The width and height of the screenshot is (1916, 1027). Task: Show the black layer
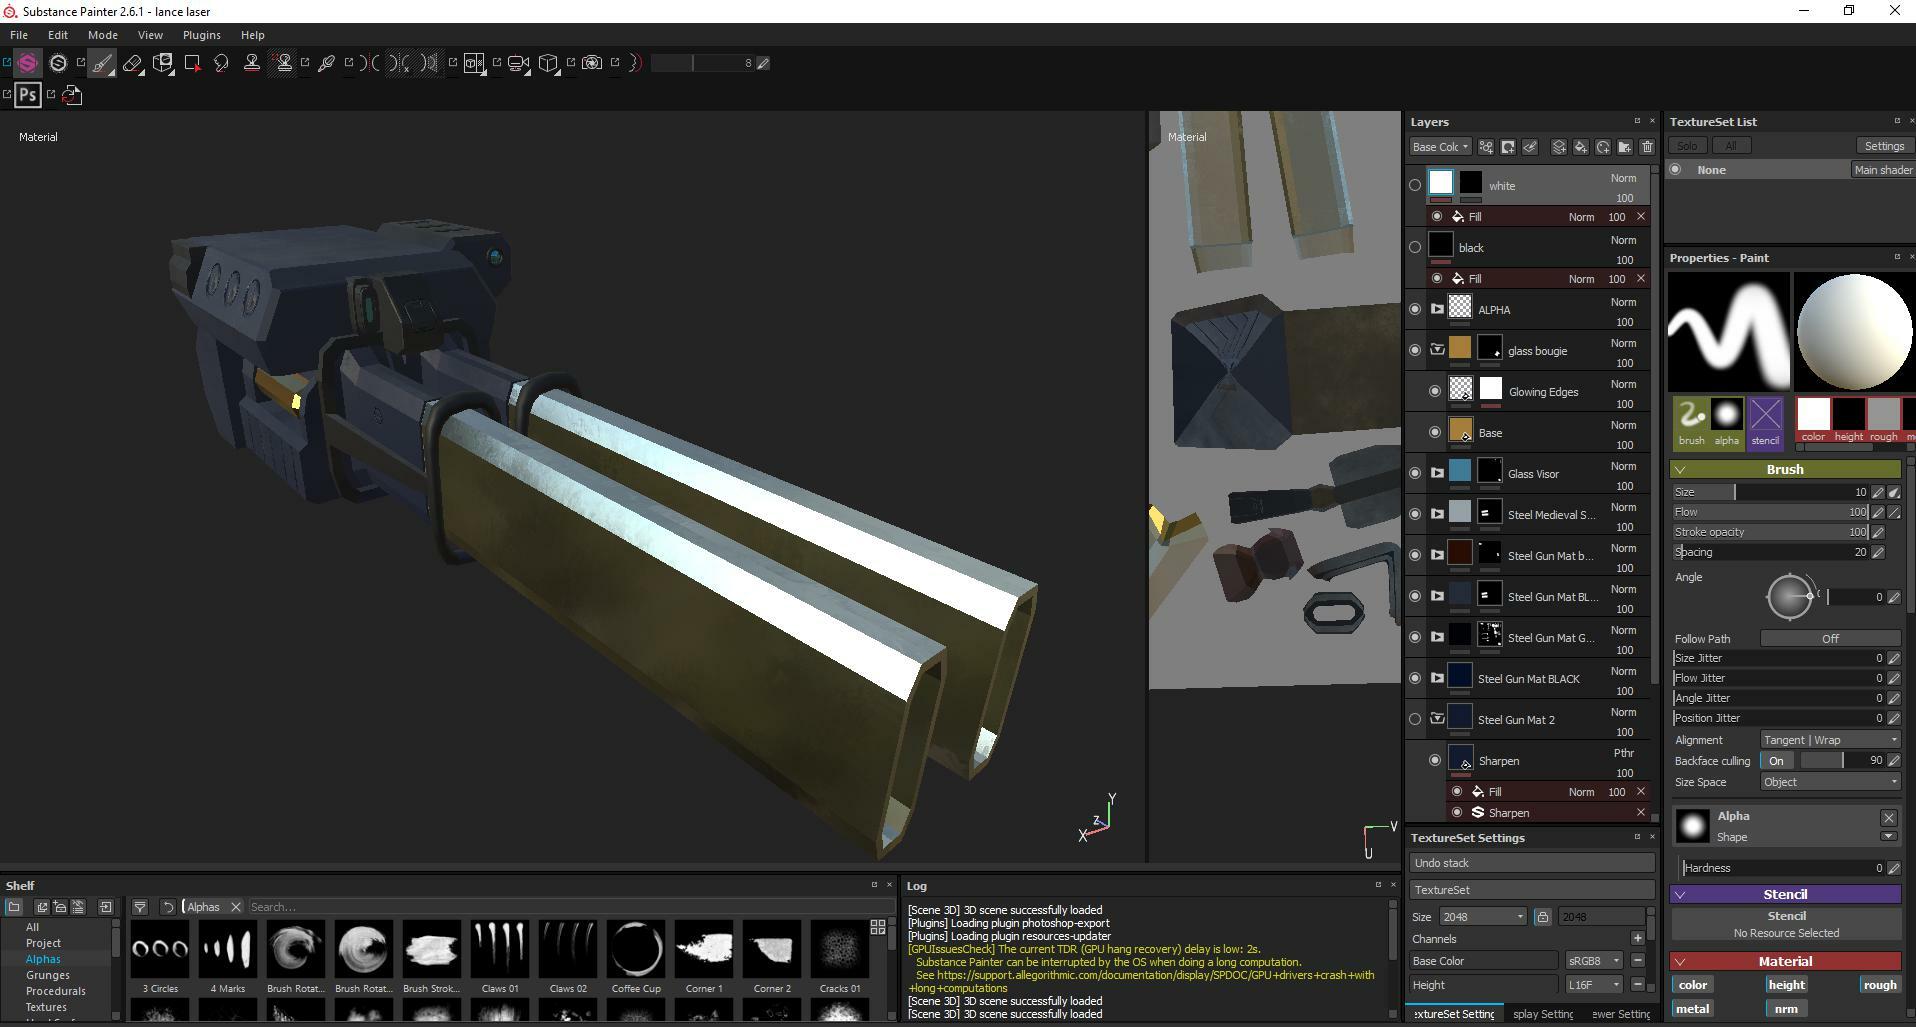[1414, 248]
